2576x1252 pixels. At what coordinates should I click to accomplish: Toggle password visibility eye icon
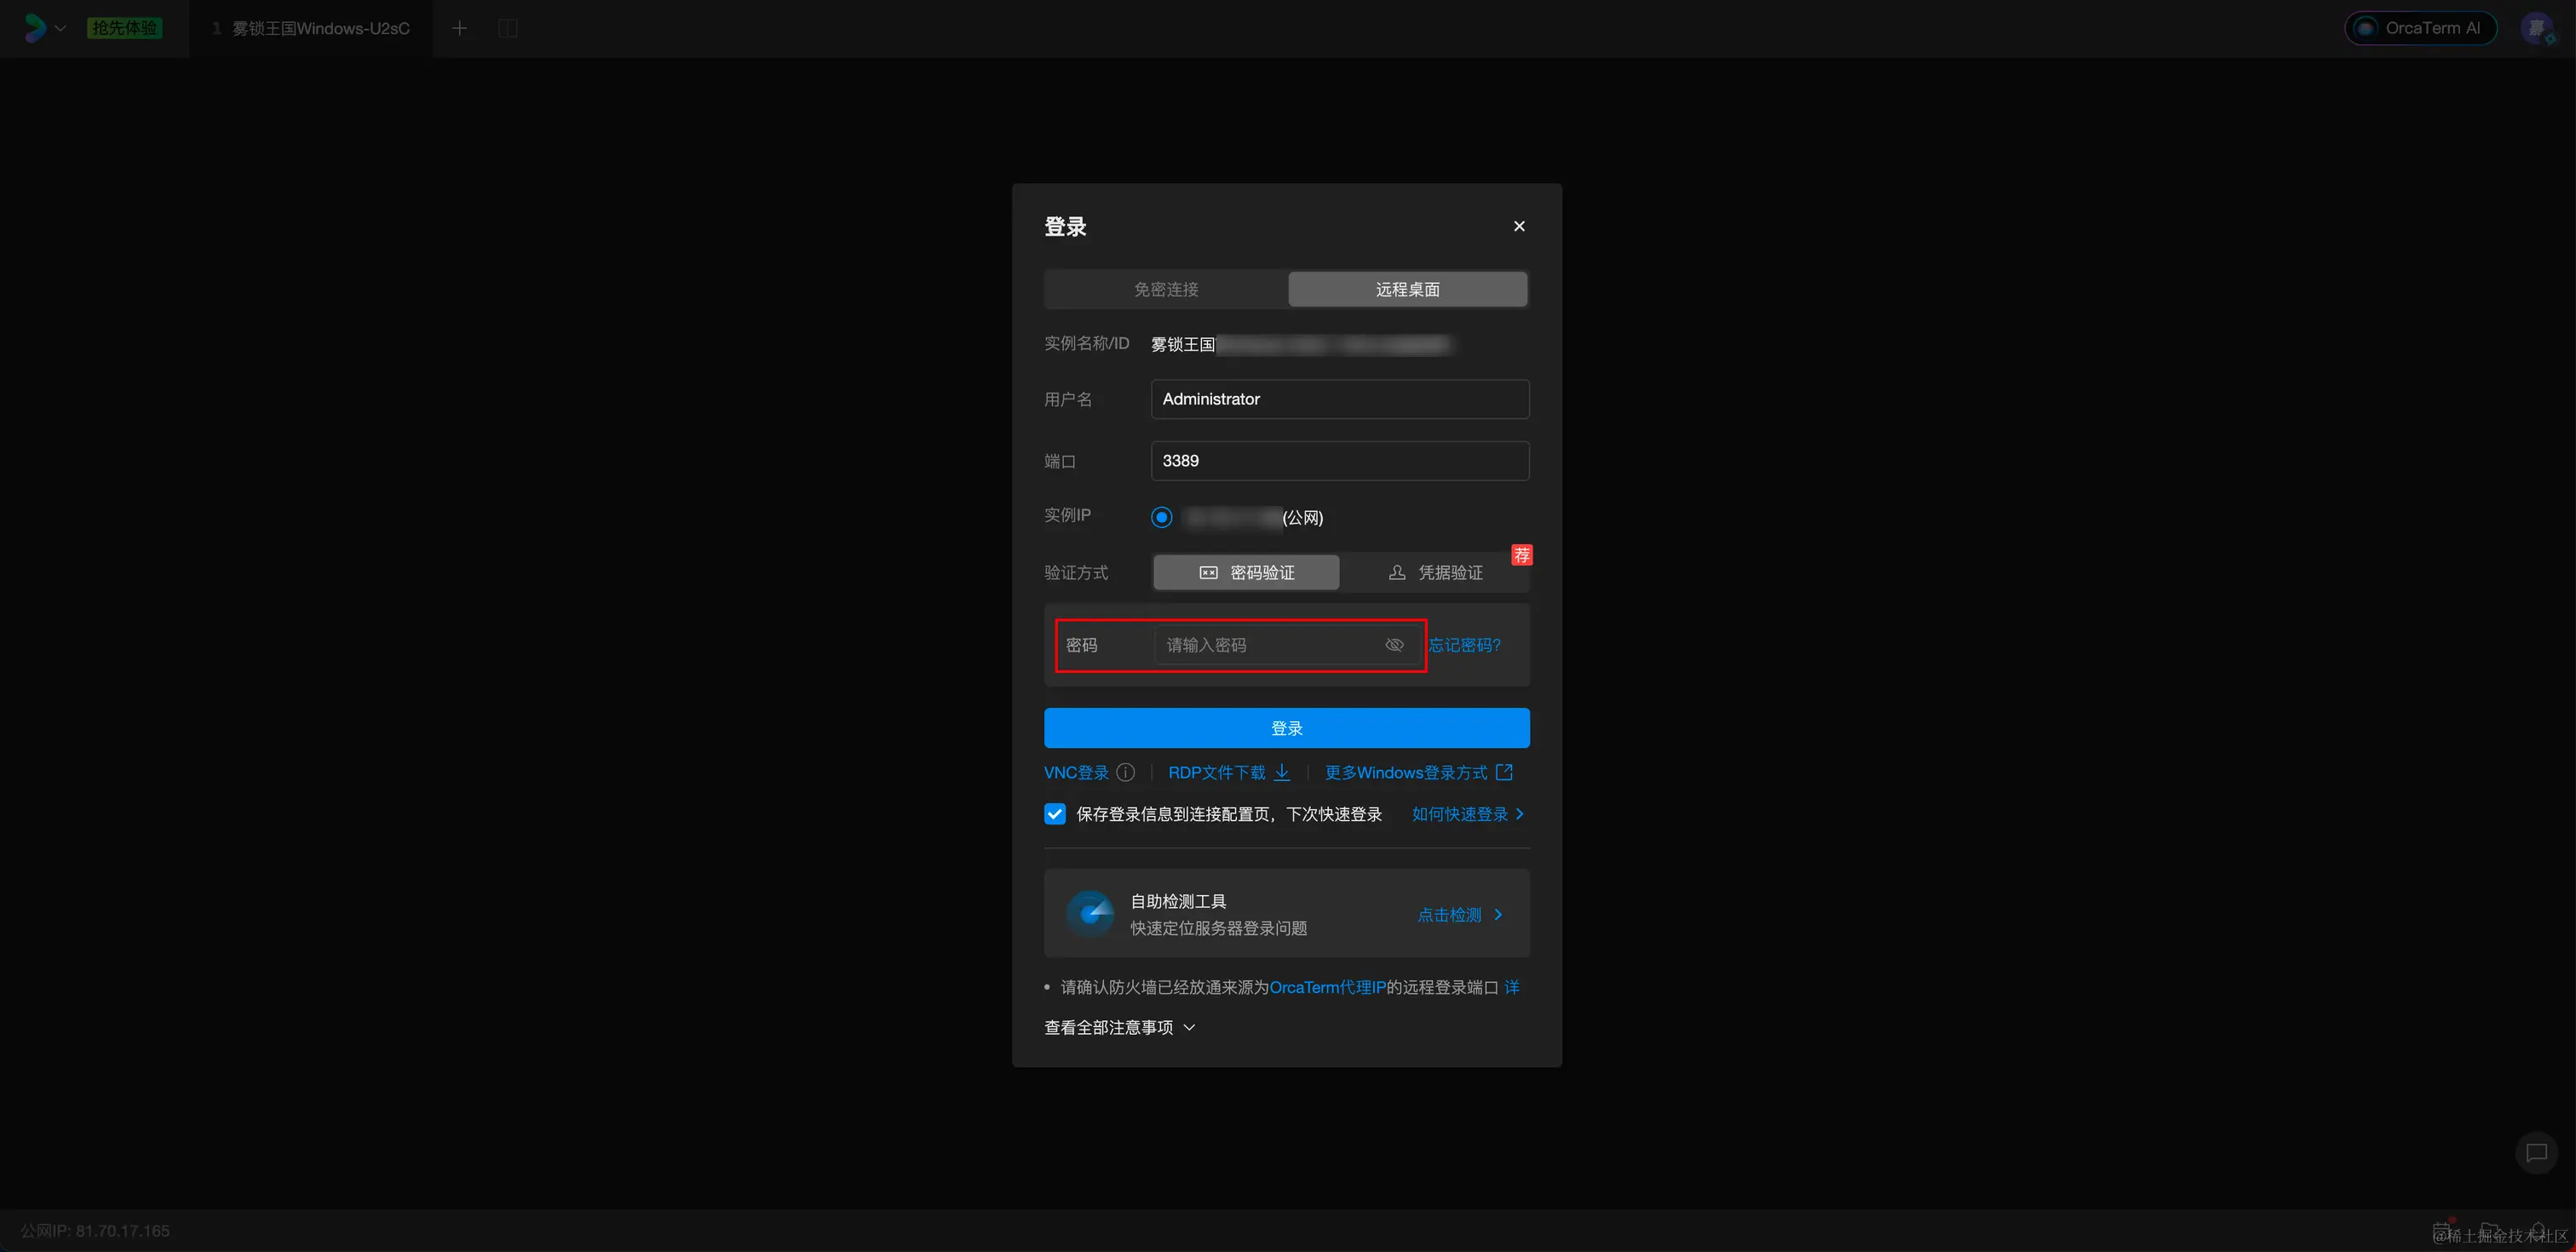(1394, 645)
